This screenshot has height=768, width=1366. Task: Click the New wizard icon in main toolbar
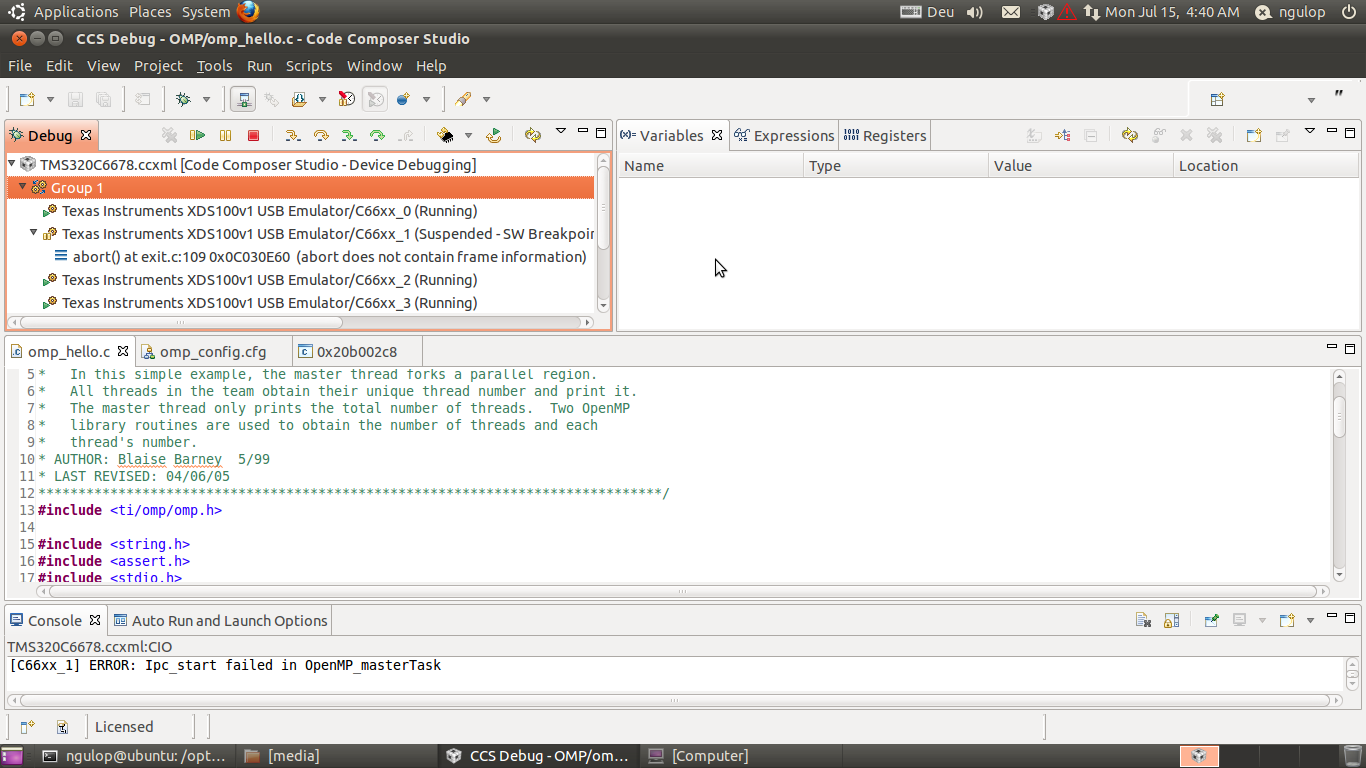coord(27,99)
